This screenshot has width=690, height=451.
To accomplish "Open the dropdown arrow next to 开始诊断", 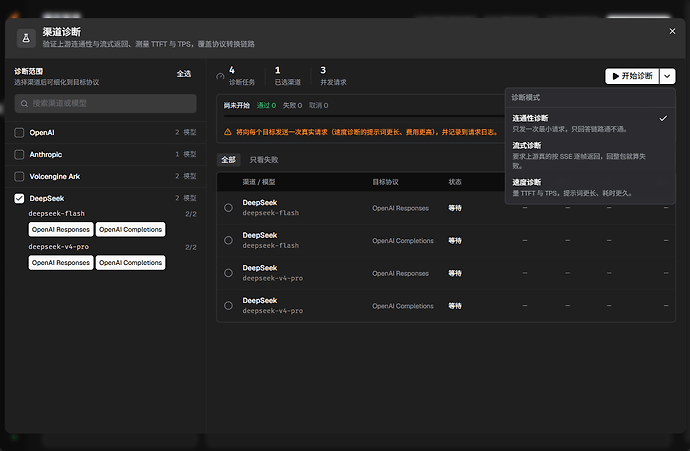I will coord(667,76).
